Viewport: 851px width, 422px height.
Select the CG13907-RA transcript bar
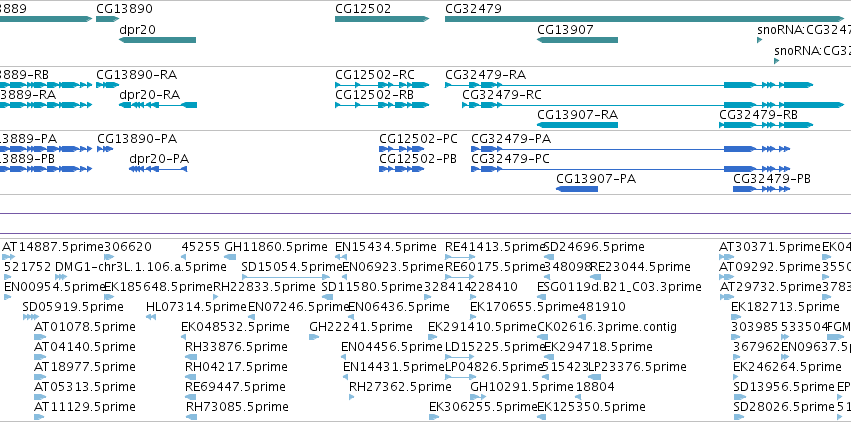pos(577,125)
